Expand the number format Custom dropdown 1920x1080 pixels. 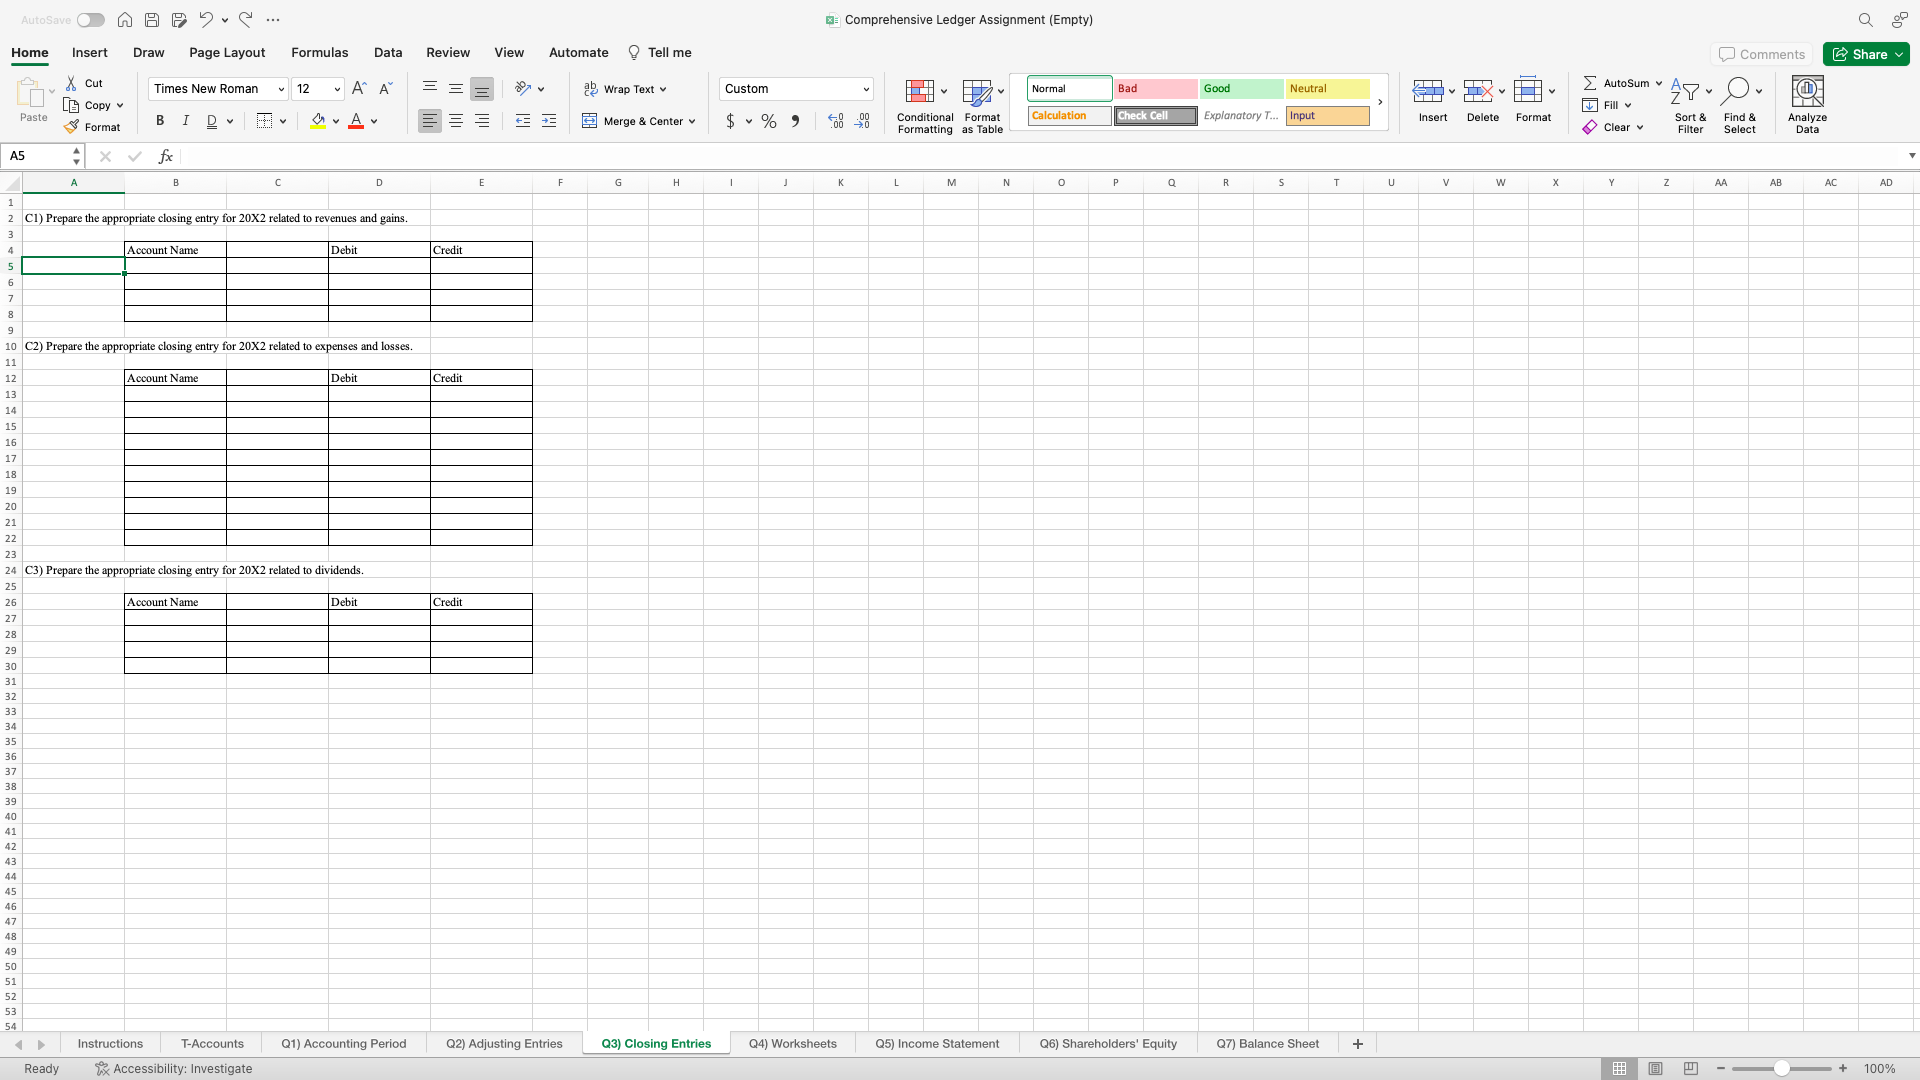coord(864,89)
